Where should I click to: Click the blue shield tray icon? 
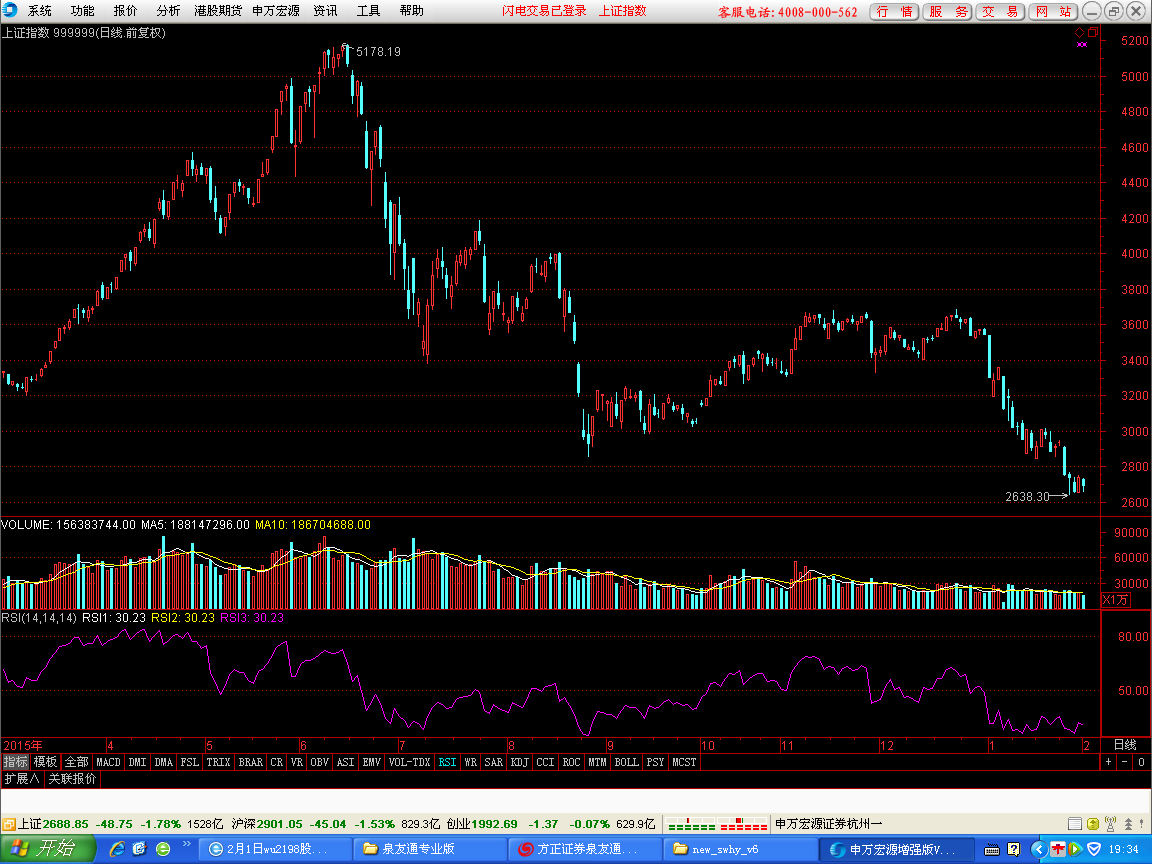[x=1094, y=850]
